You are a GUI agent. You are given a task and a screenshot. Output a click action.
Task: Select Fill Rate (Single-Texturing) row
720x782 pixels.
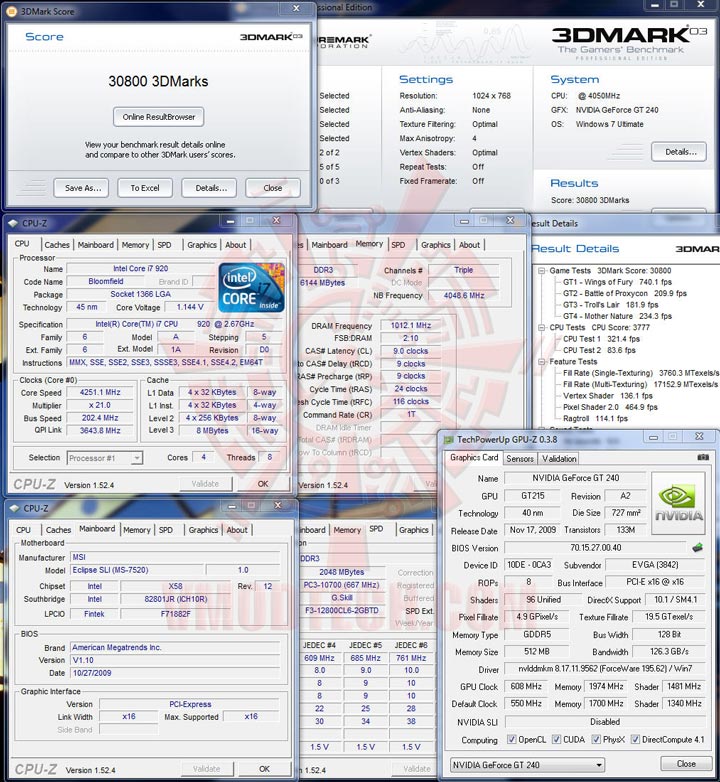coord(641,374)
